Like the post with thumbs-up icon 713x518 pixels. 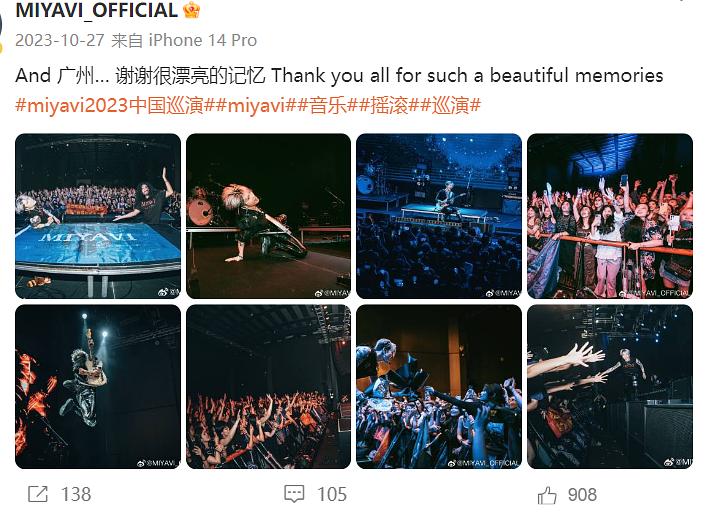[547, 494]
